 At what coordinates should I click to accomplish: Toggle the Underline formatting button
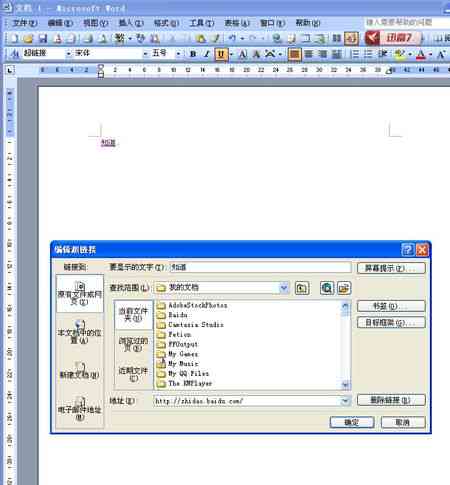(x=221, y=54)
